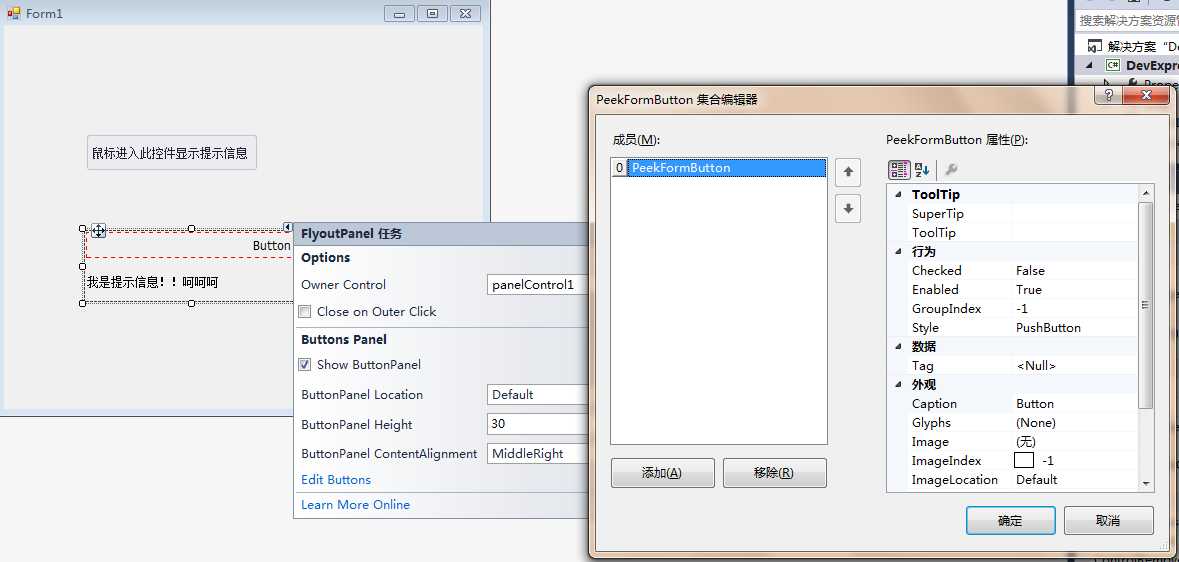Open ButtonPanel Location dropdown
Screen dimensions: 1179x562
tap(538, 394)
